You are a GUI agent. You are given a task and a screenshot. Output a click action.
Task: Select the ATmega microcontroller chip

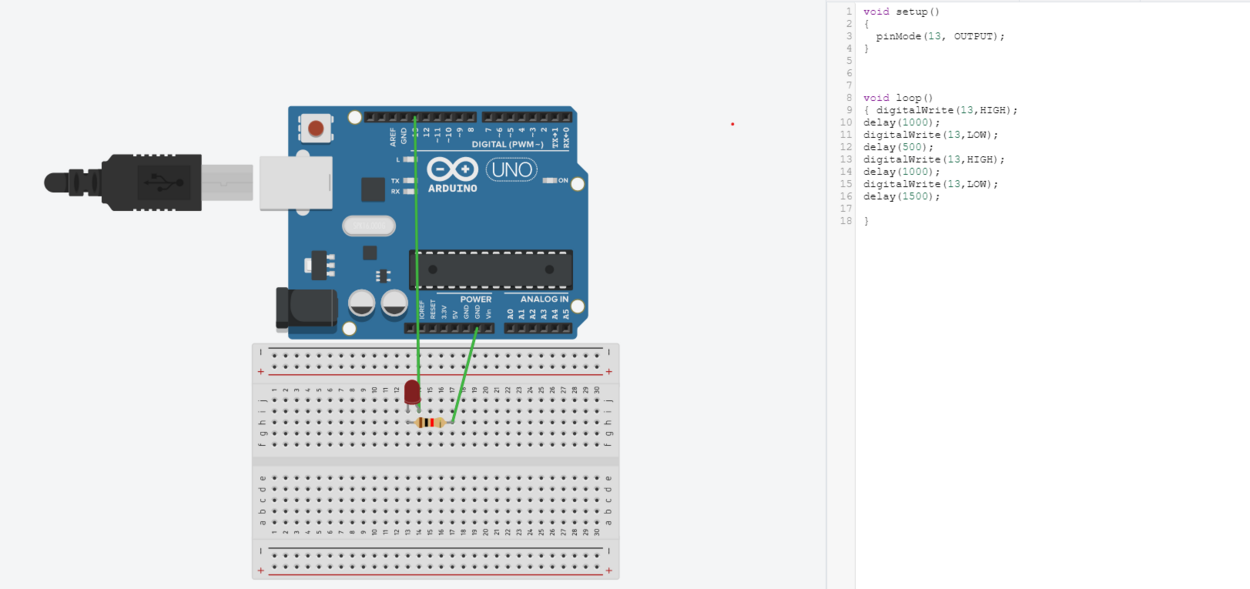491,269
